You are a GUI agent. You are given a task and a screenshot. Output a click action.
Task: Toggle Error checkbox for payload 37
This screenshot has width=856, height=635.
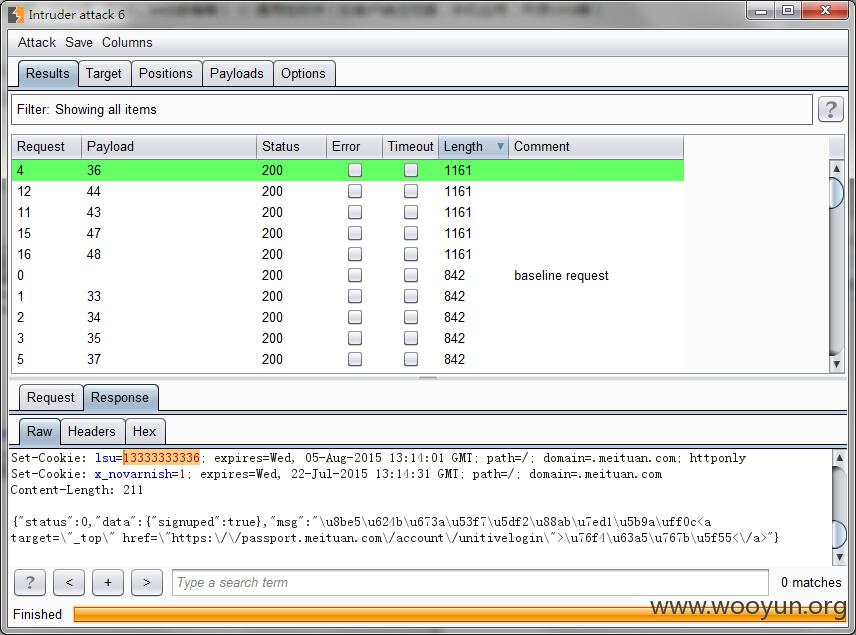[x=355, y=359]
